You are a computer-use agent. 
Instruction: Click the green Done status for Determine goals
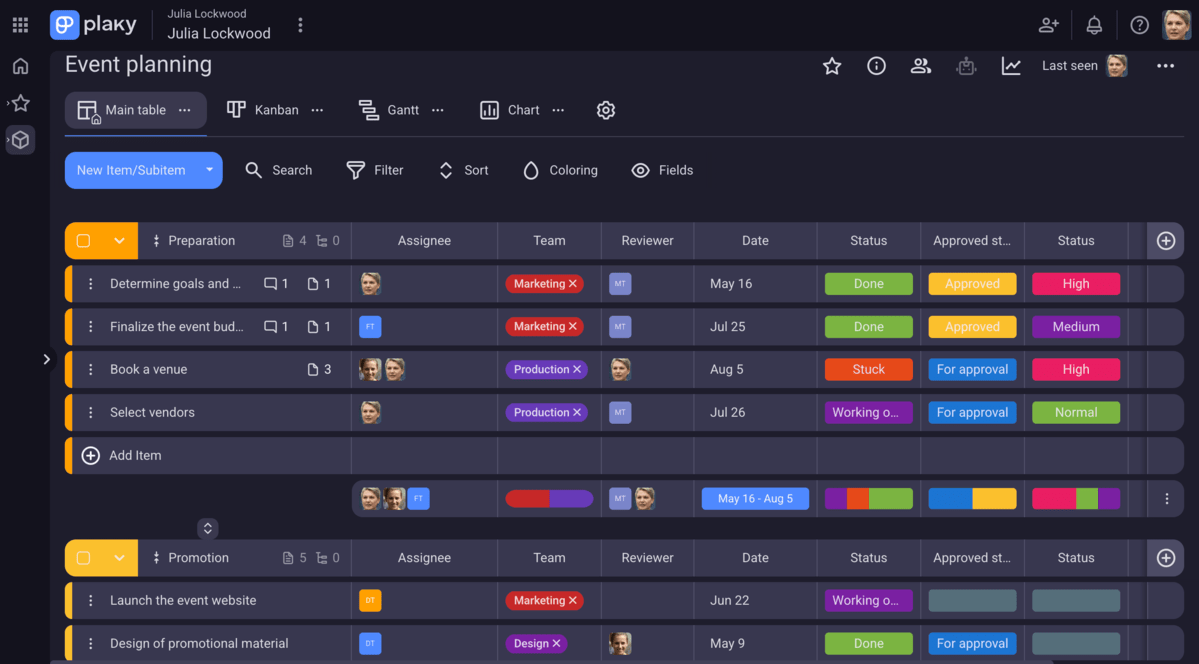[868, 283]
